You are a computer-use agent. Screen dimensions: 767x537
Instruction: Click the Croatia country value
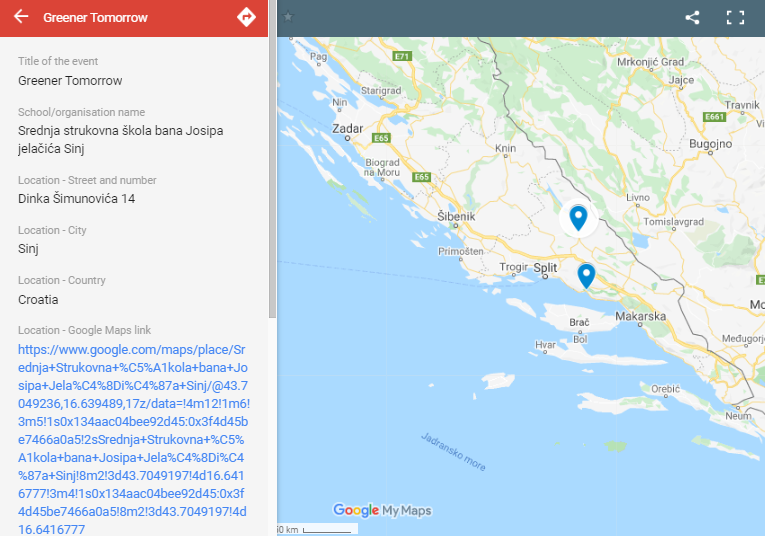(38, 299)
